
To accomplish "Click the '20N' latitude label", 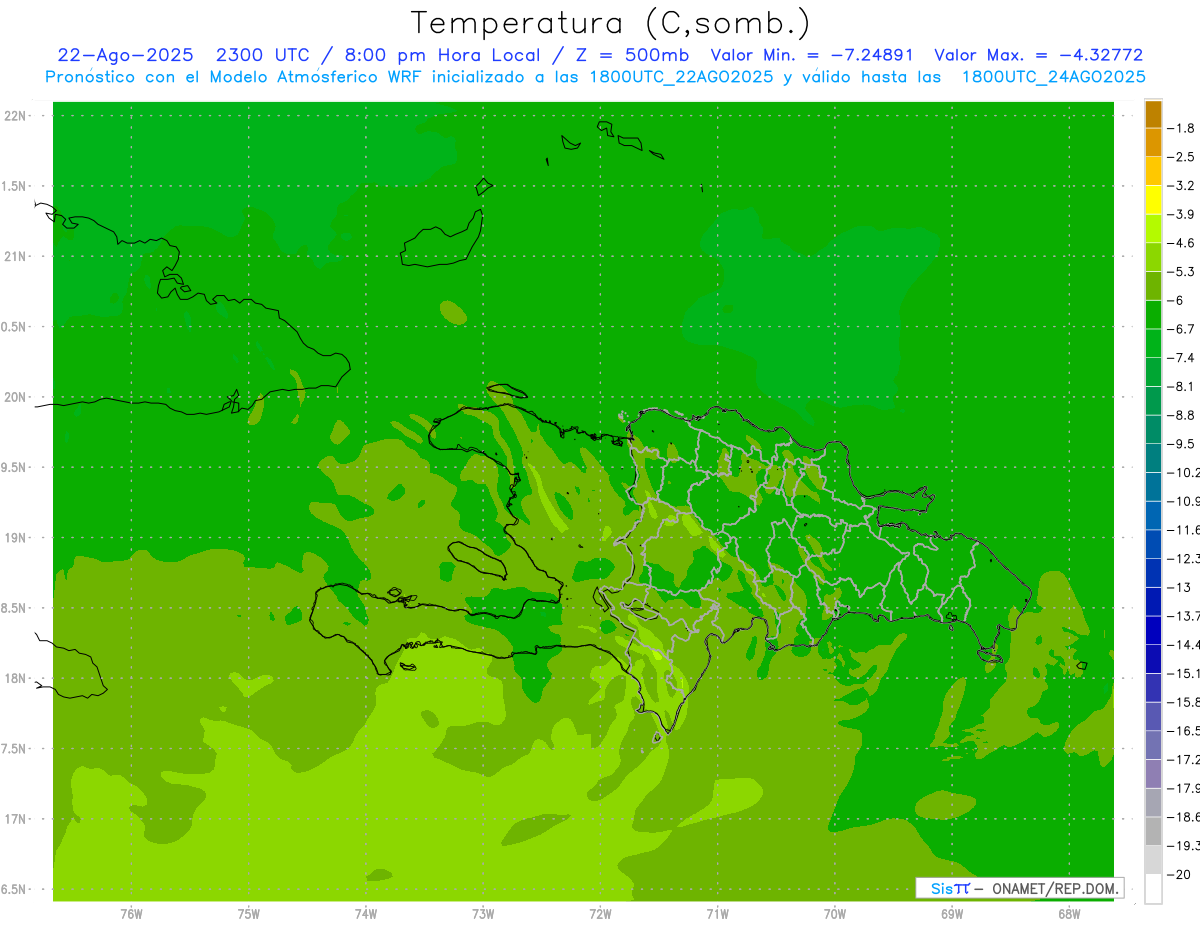I will pos(16,397).
